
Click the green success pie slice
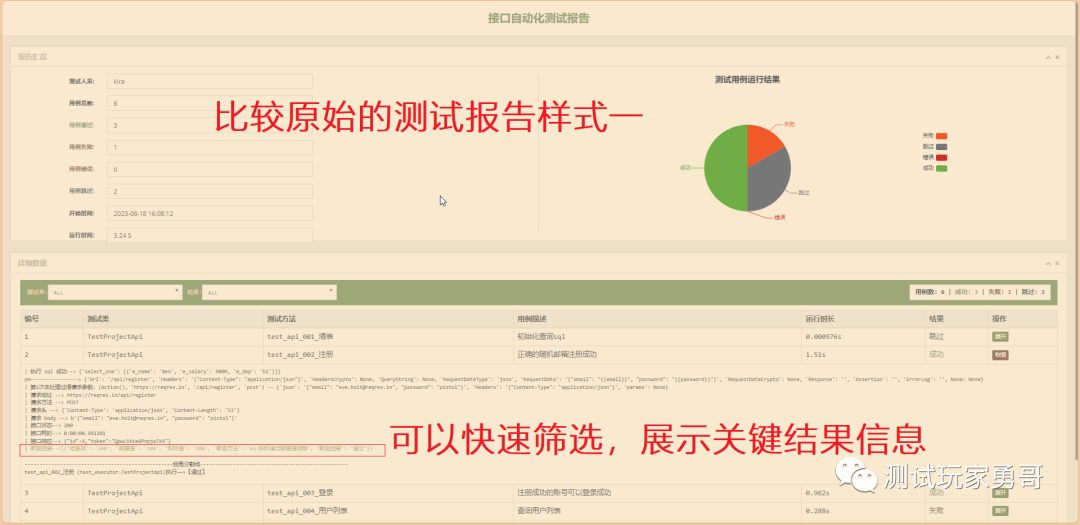coord(725,167)
